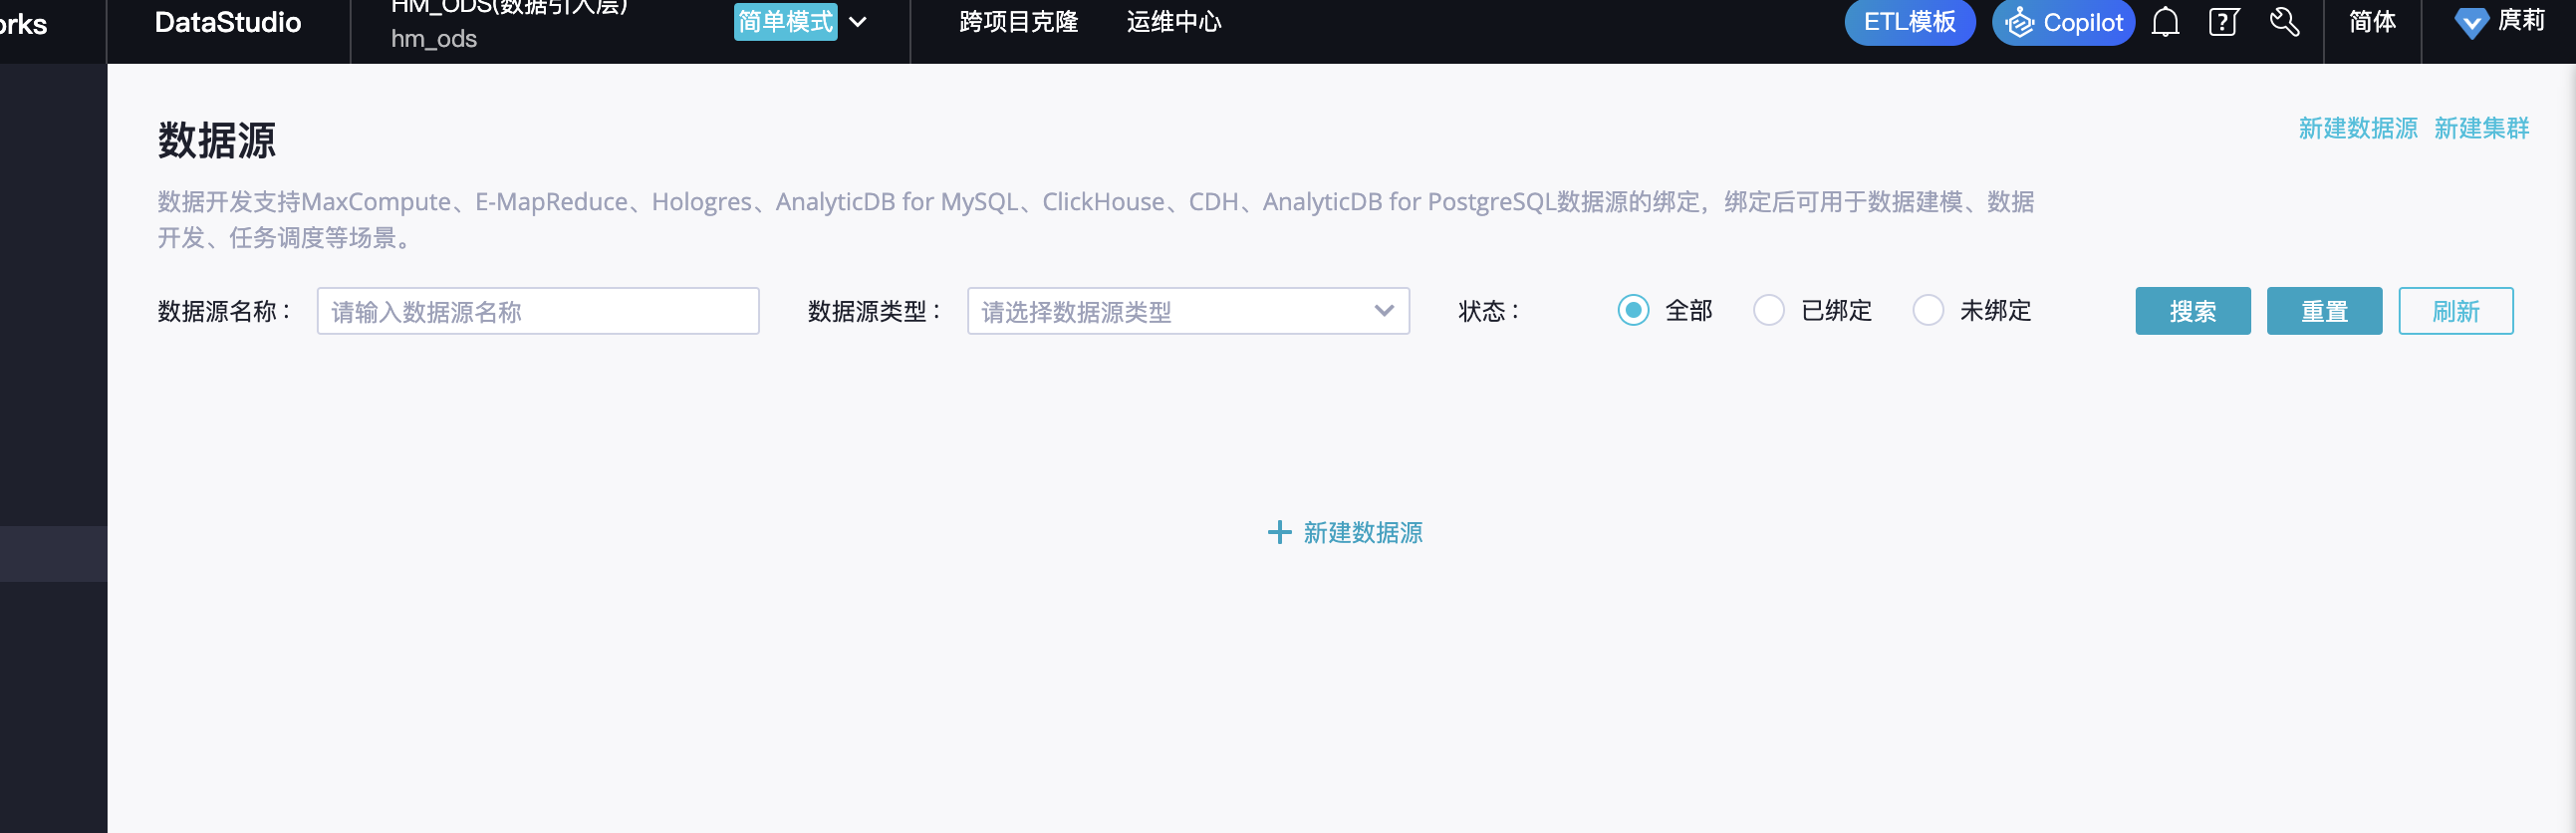Open the help question mark icon

[2223, 21]
